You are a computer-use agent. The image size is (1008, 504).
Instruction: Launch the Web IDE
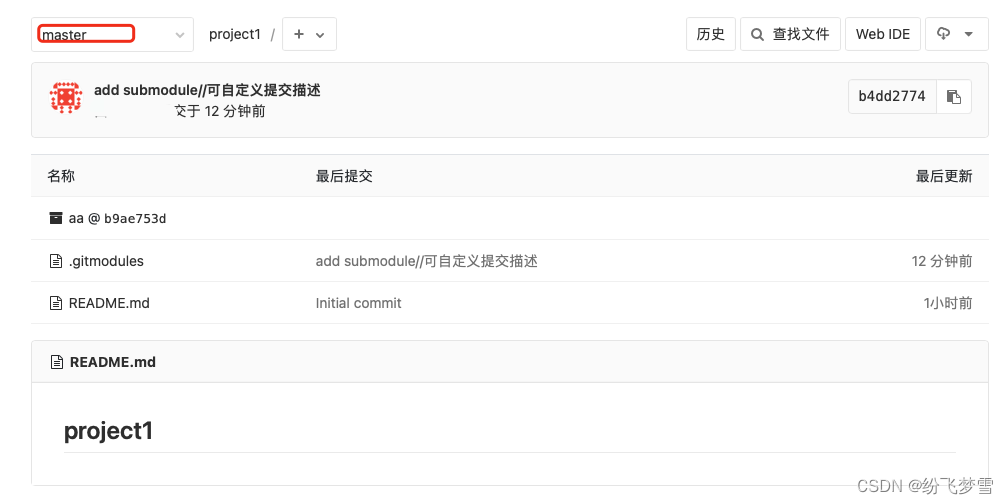(x=883, y=34)
